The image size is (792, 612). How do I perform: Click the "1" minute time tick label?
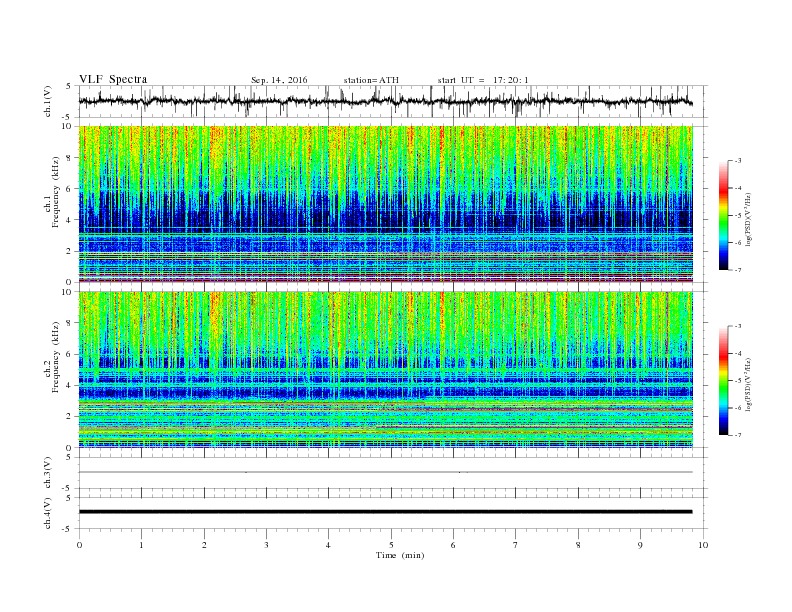tap(141, 545)
